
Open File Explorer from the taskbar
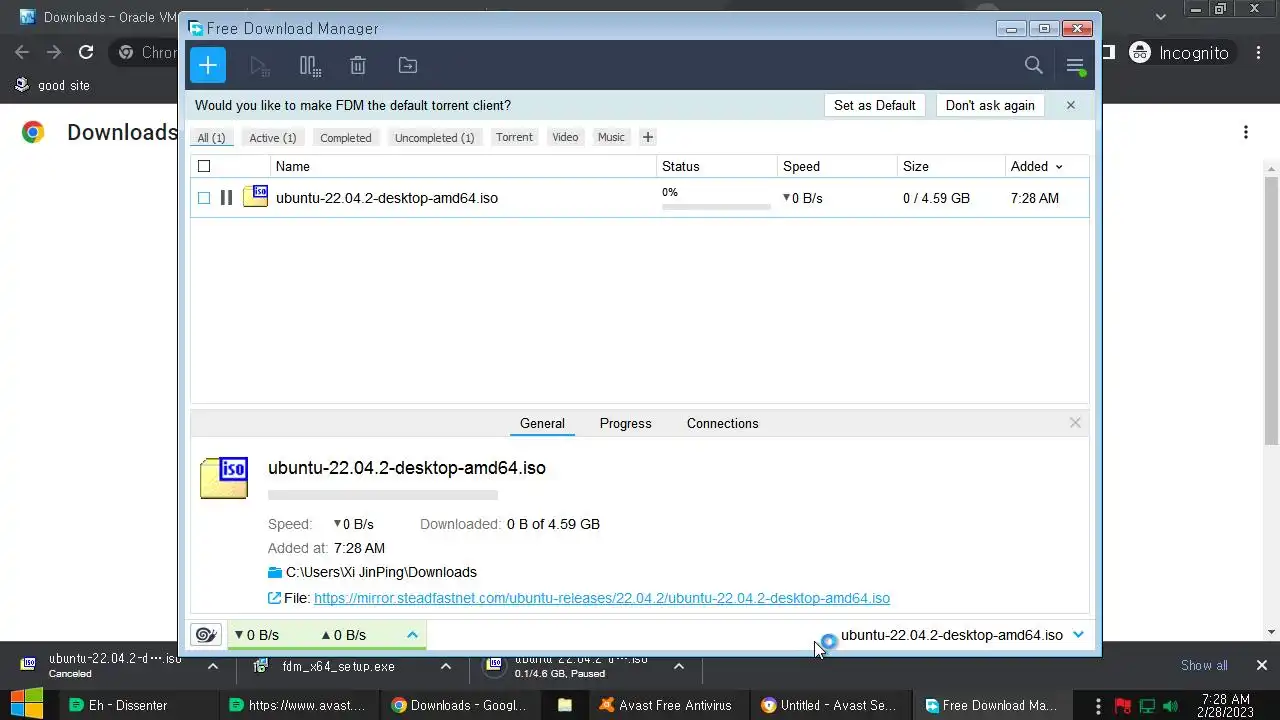(x=565, y=705)
